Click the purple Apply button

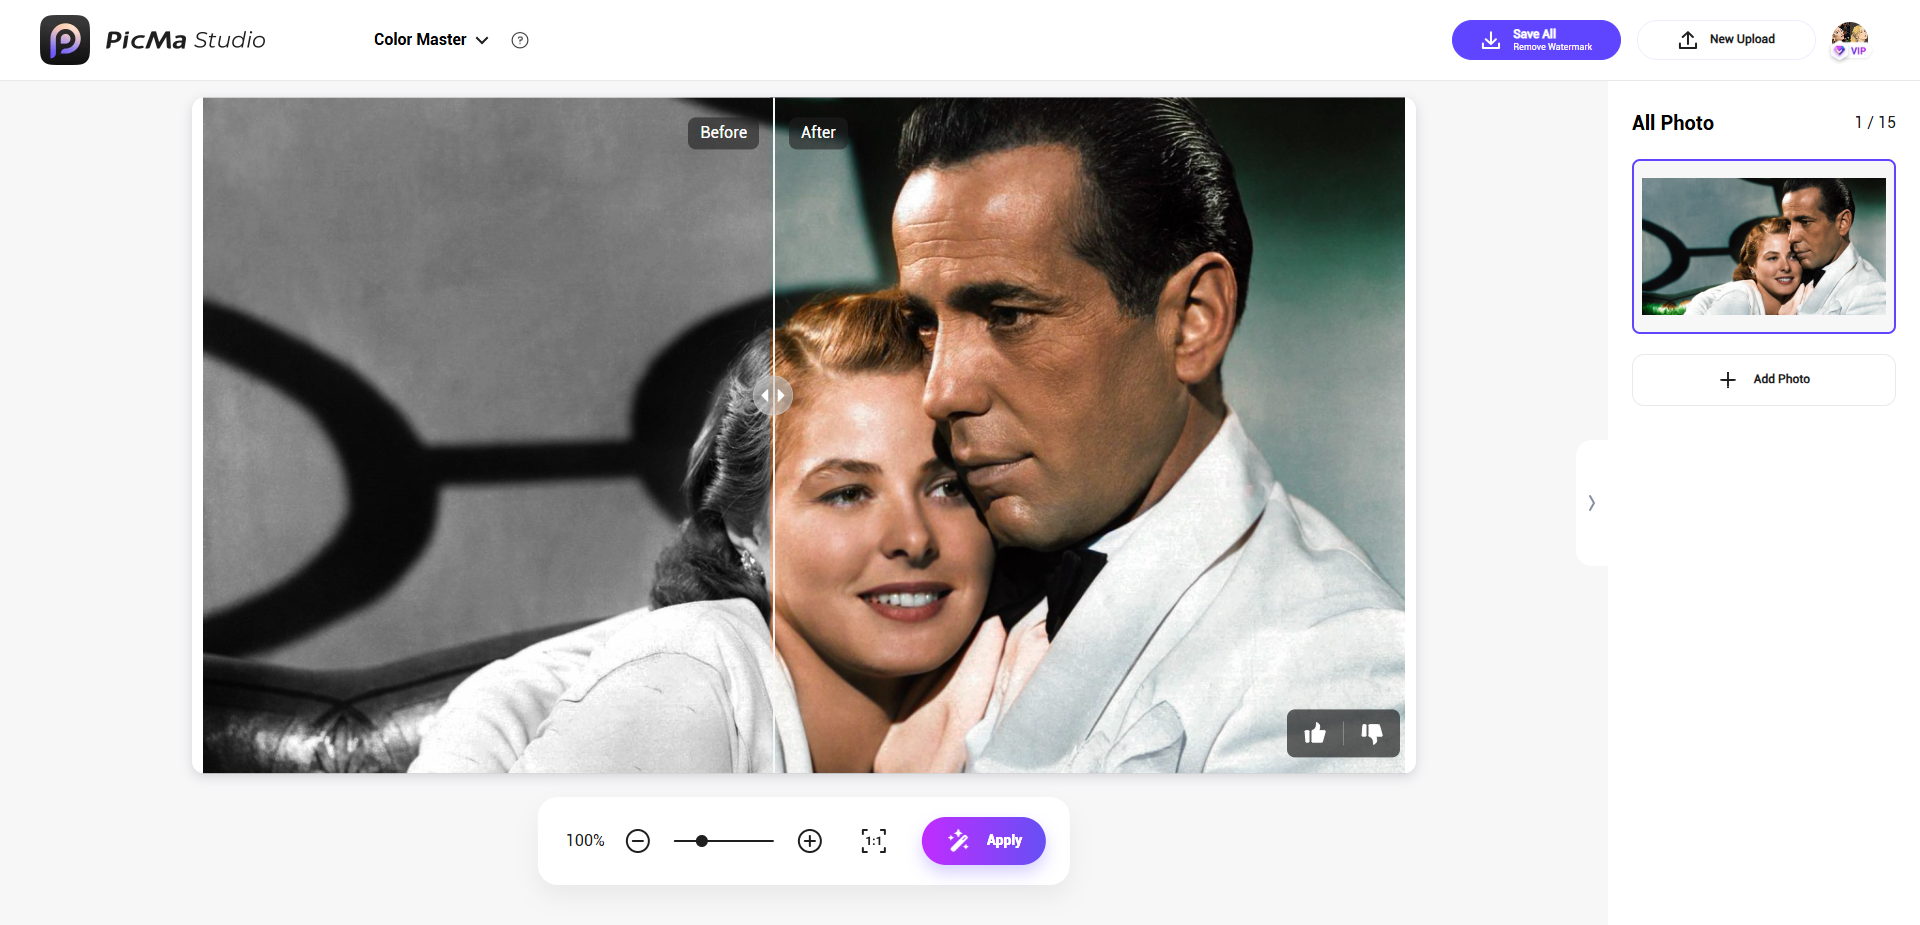pyautogui.click(x=984, y=841)
